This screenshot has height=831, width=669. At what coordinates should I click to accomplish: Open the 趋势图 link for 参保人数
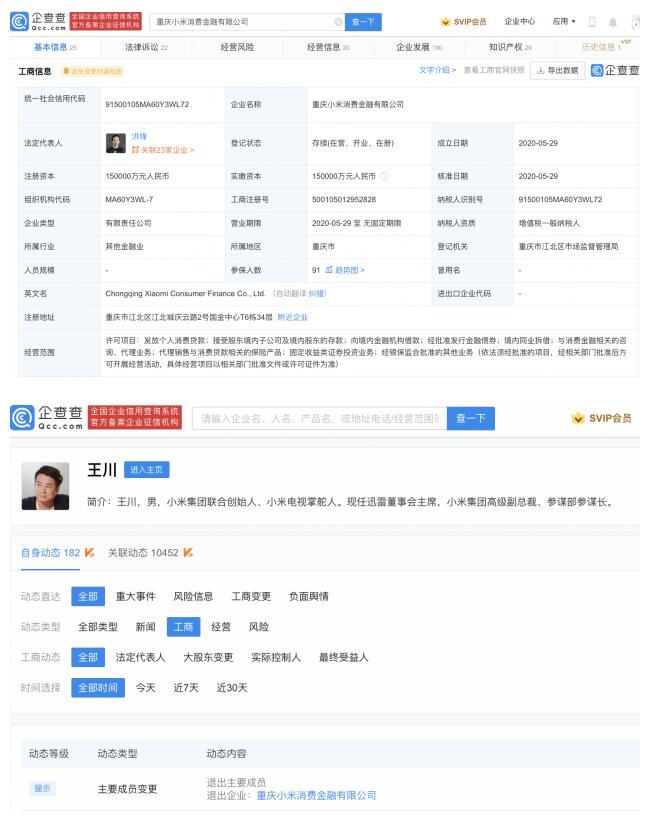coord(345,270)
